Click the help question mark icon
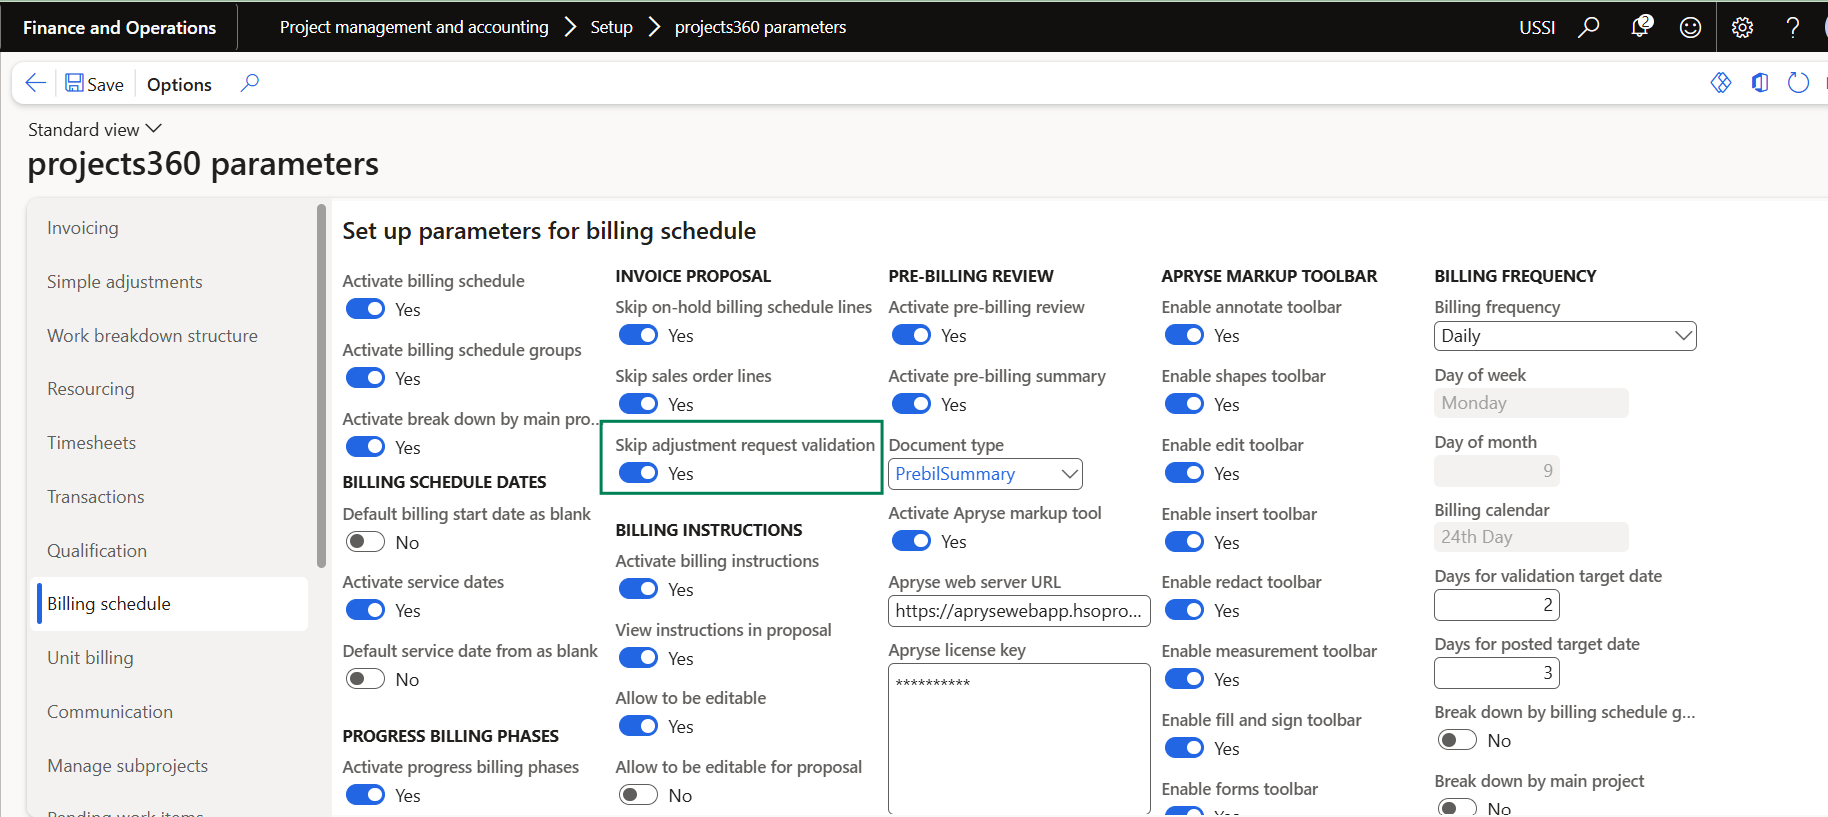 click(1793, 27)
